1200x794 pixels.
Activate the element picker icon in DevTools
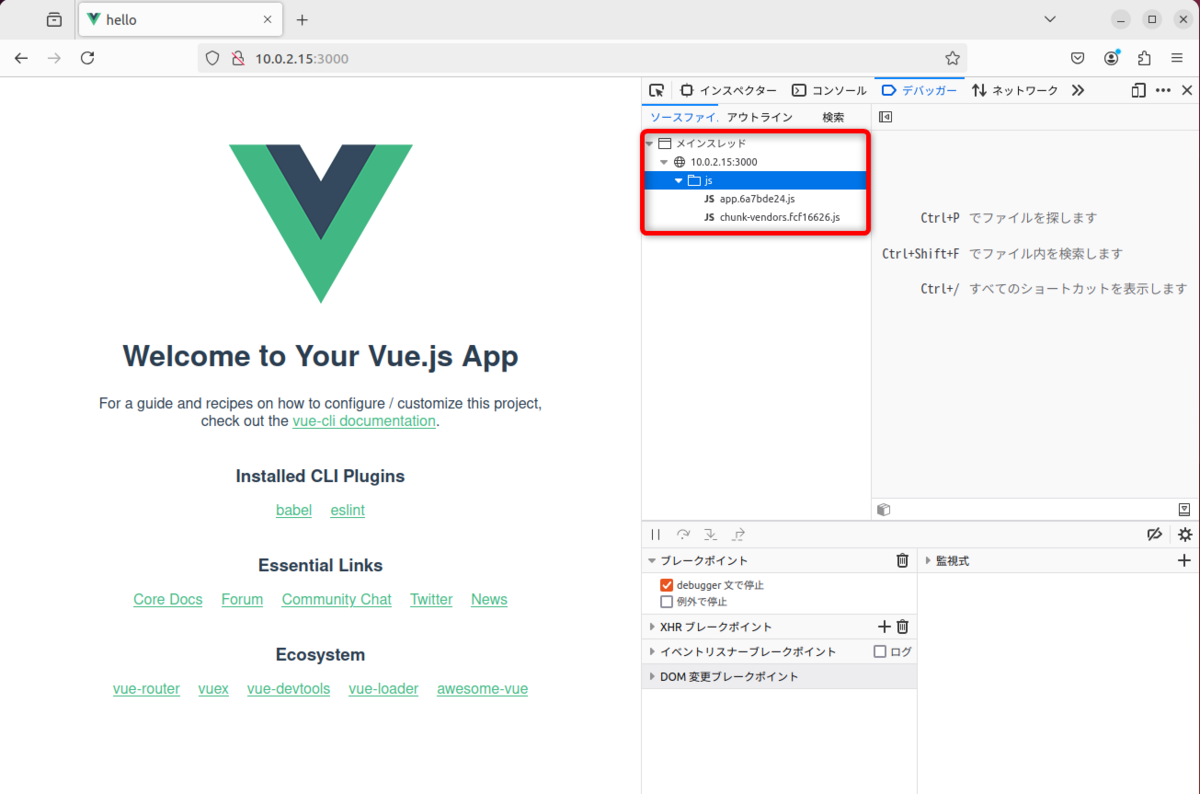click(656, 90)
